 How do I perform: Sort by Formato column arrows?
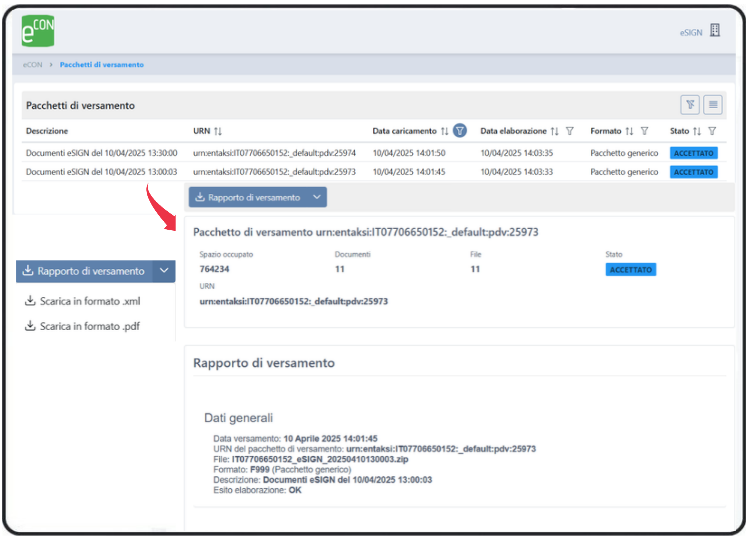click(x=629, y=131)
